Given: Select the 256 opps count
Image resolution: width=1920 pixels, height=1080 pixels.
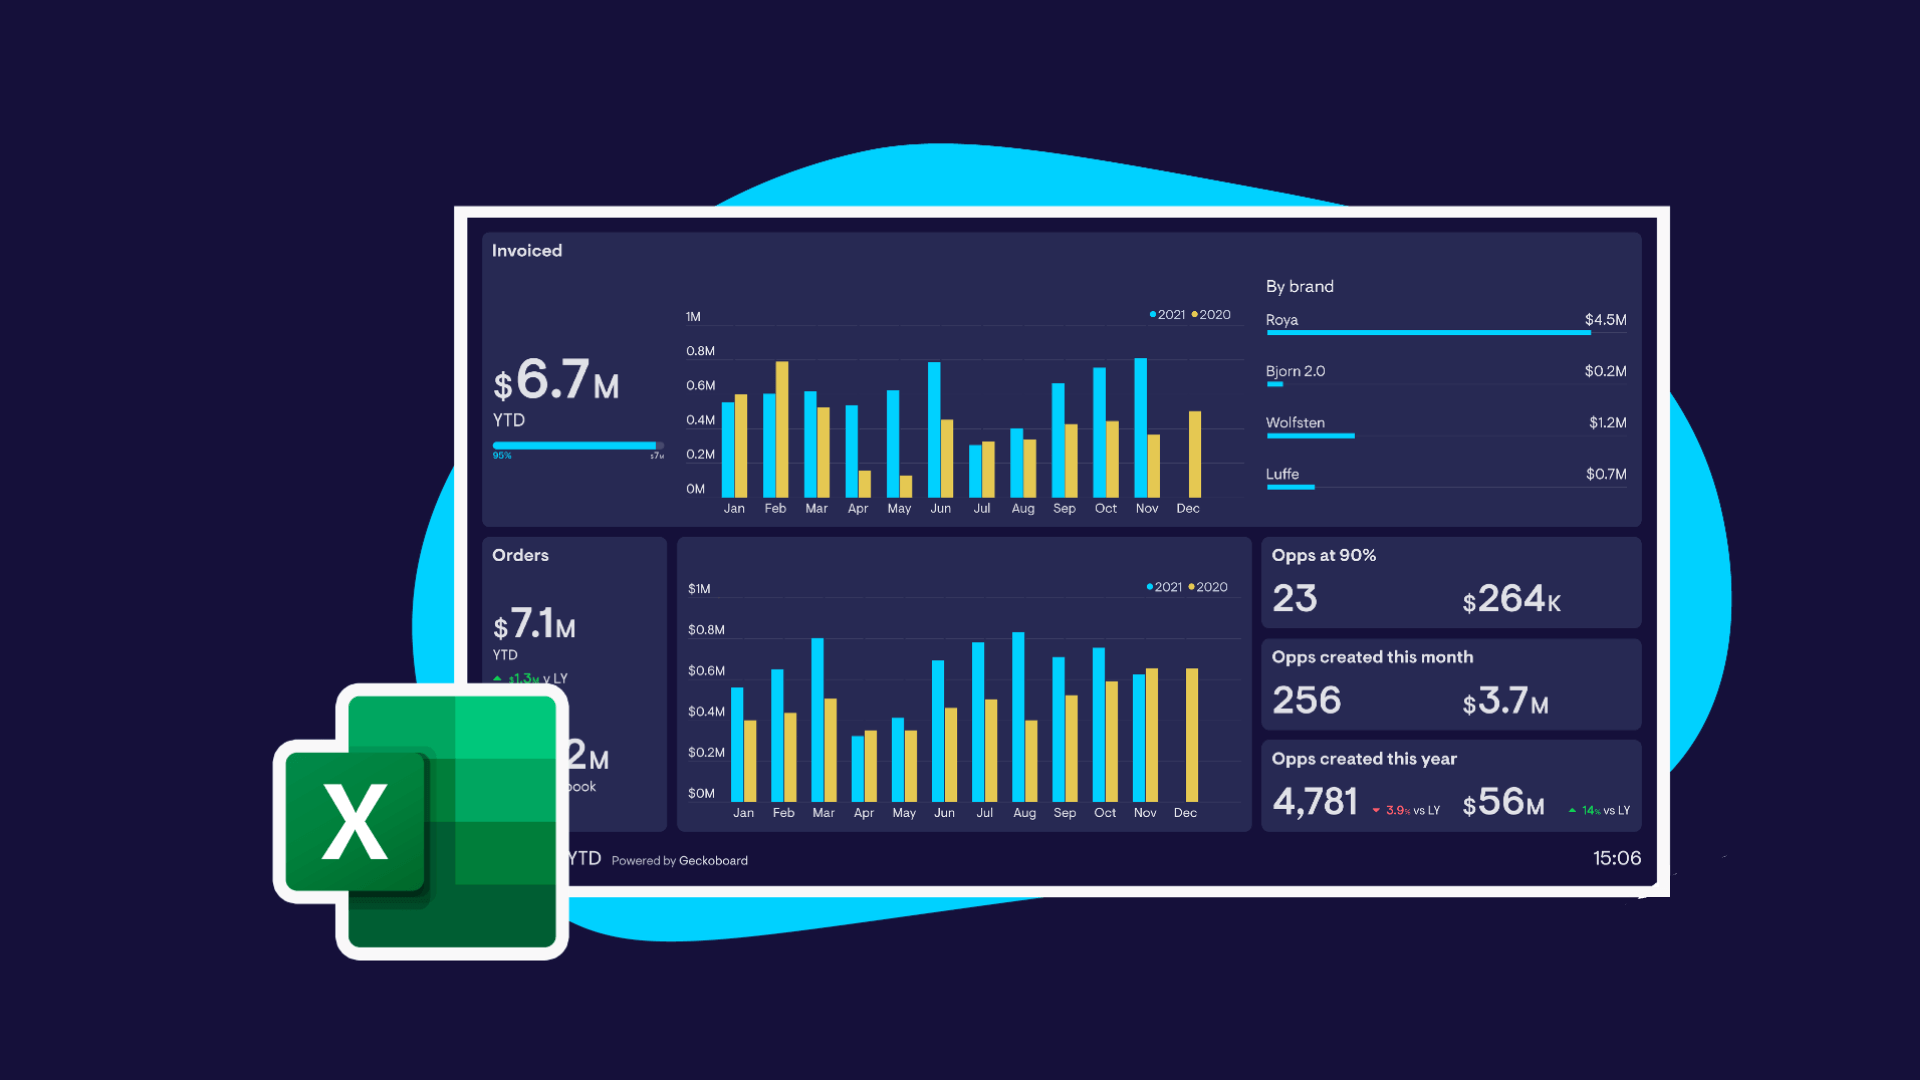Looking at the screenshot, I should (x=1306, y=700).
